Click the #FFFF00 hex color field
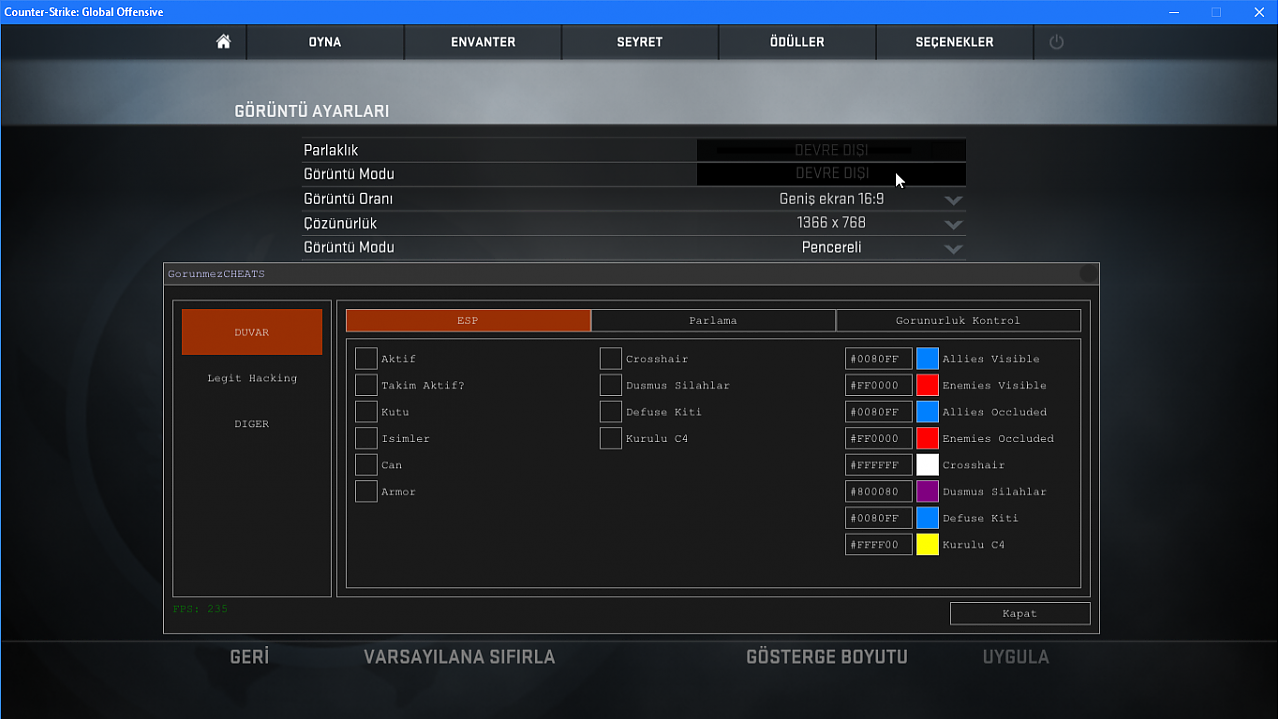 point(879,544)
